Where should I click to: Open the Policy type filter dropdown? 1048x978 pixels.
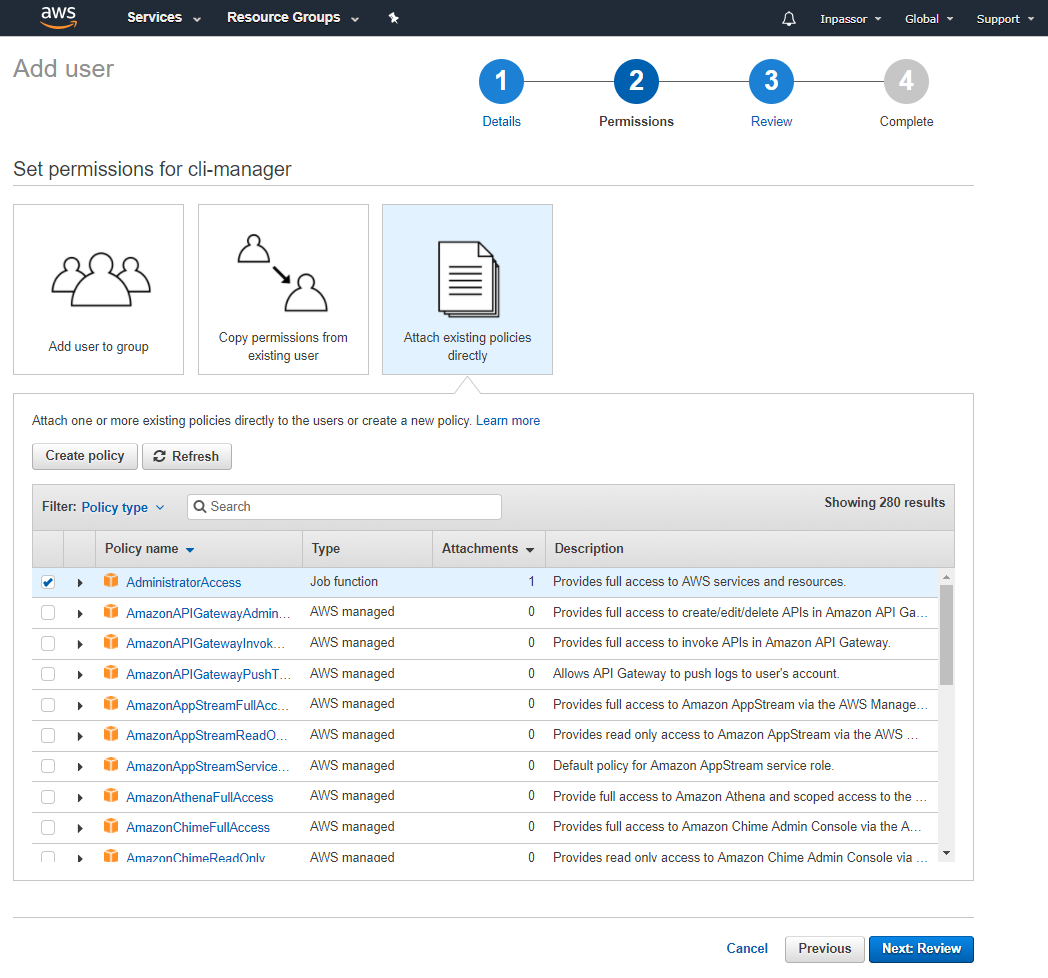point(122,507)
